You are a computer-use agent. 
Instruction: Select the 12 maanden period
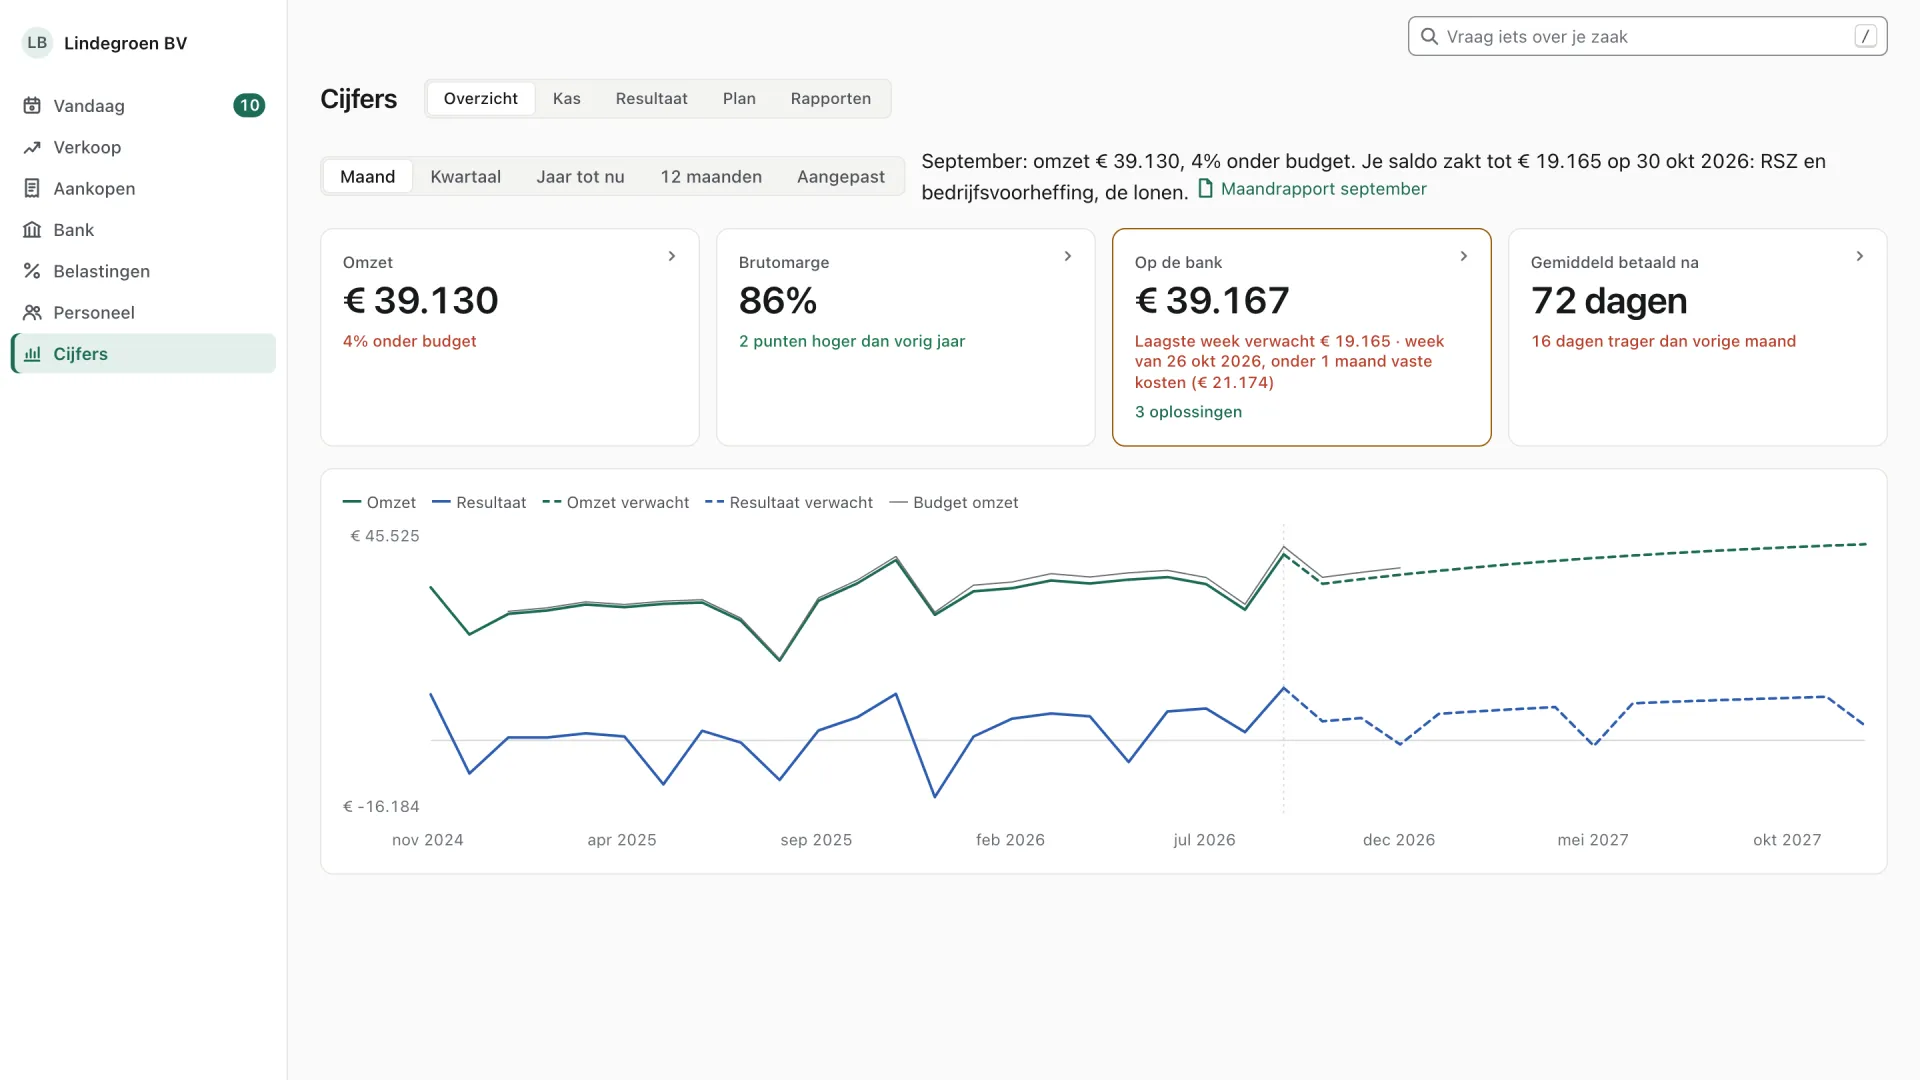click(x=711, y=177)
